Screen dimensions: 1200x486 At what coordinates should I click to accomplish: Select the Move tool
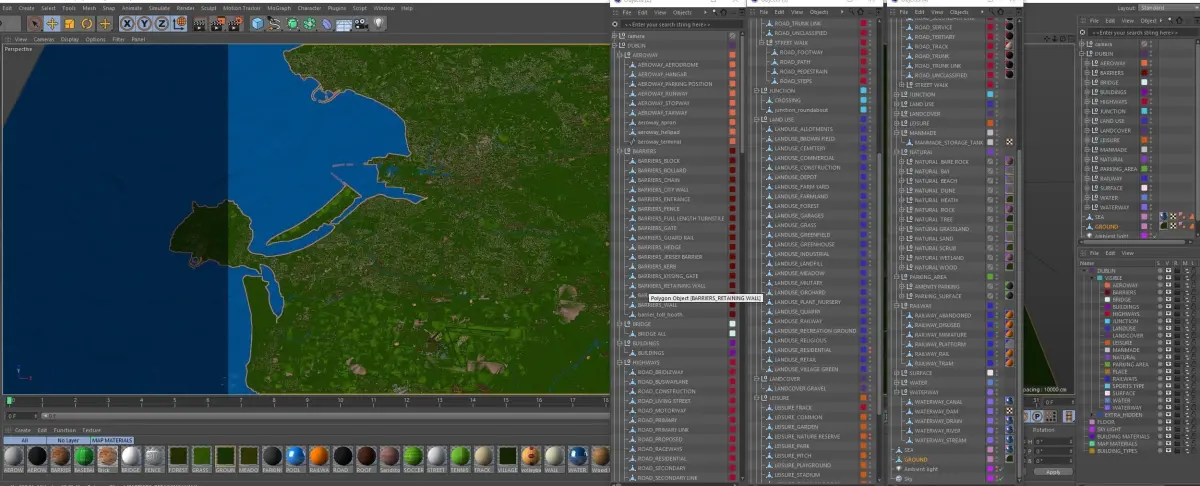click(x=52, y=23)
